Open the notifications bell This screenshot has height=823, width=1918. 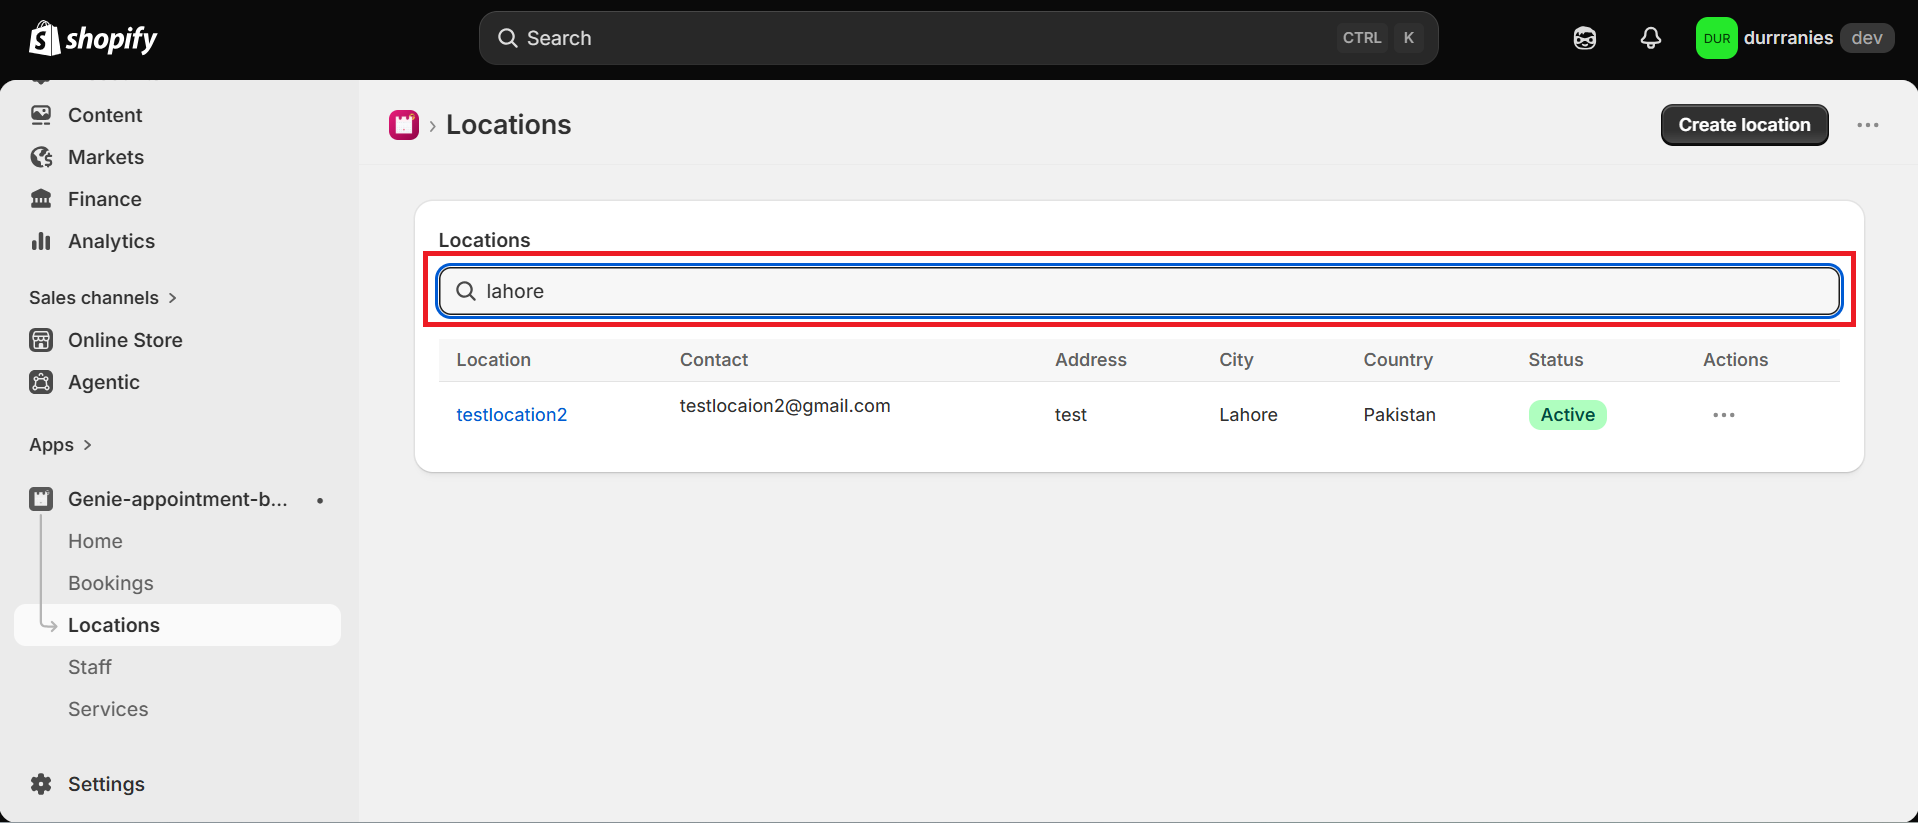[1651, 38]
